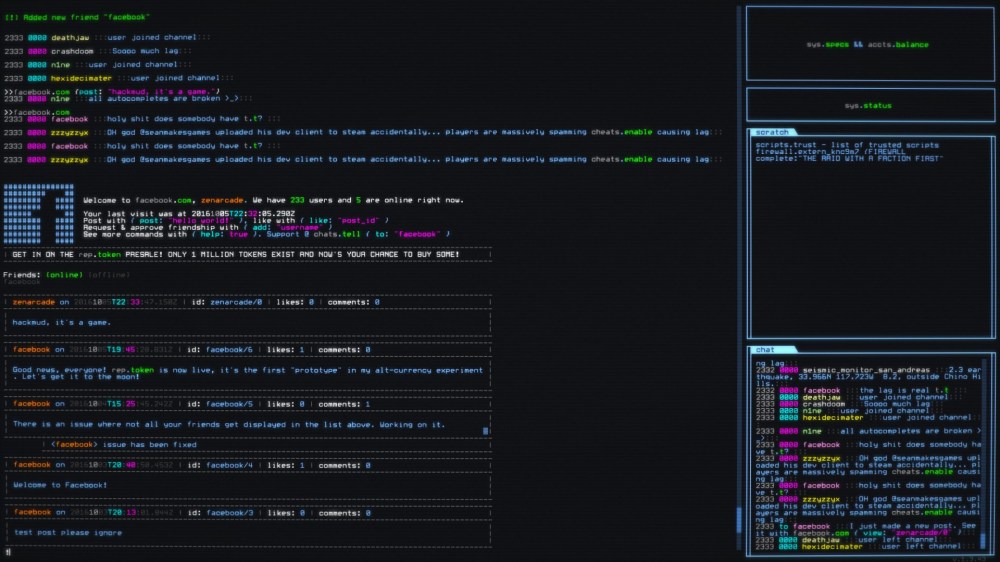Select the chat tab label
1000x562 pixels.
pyautogui.click(x=766, y=350)
